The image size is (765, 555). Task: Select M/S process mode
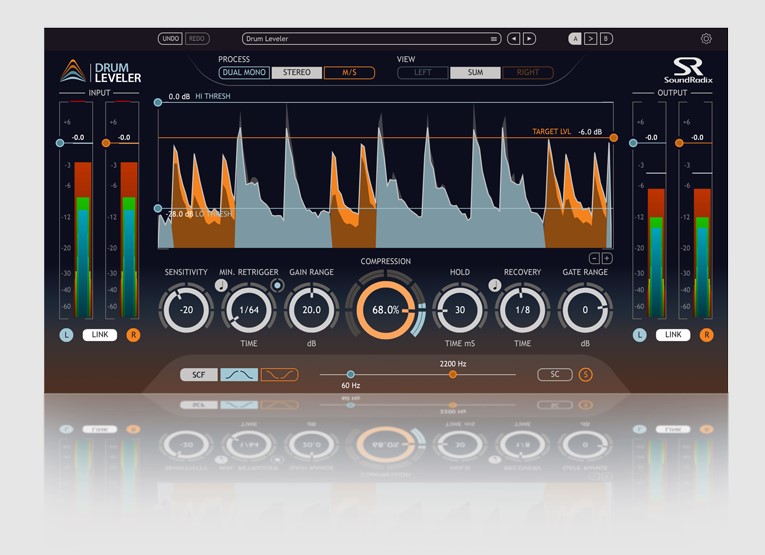point(349,73)
